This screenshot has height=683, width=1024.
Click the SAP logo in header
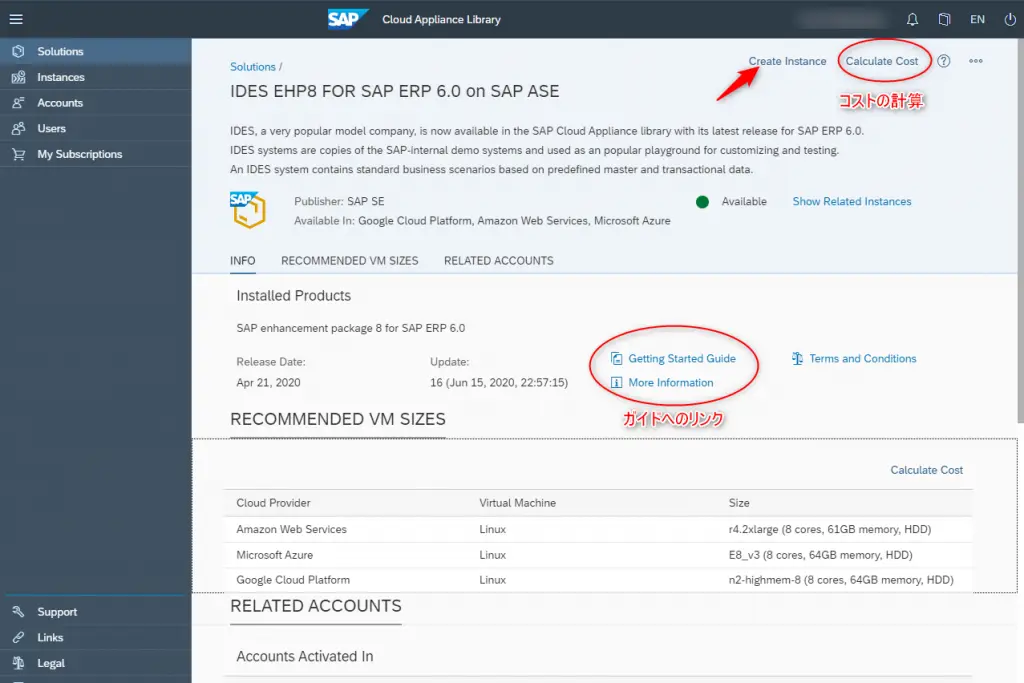pyautogui.click(x=348, y=19)
